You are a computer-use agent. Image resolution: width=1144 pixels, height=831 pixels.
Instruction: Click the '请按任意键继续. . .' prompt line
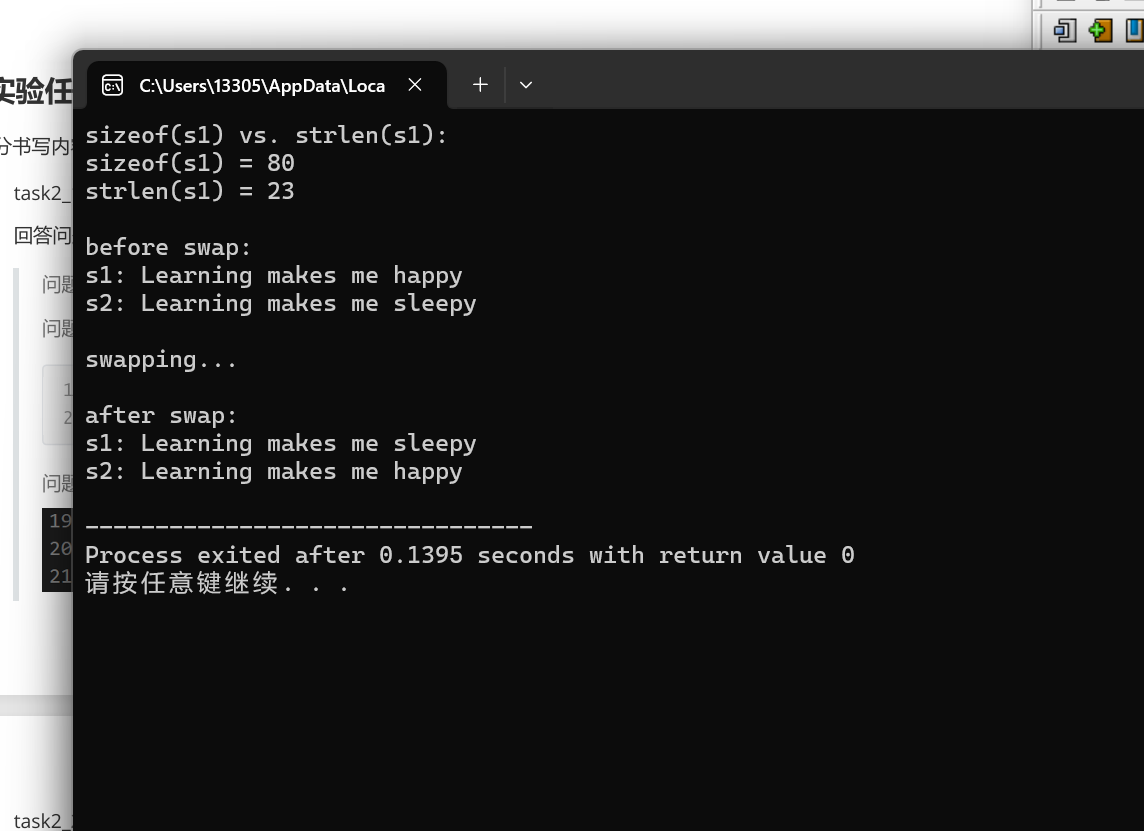217,584
